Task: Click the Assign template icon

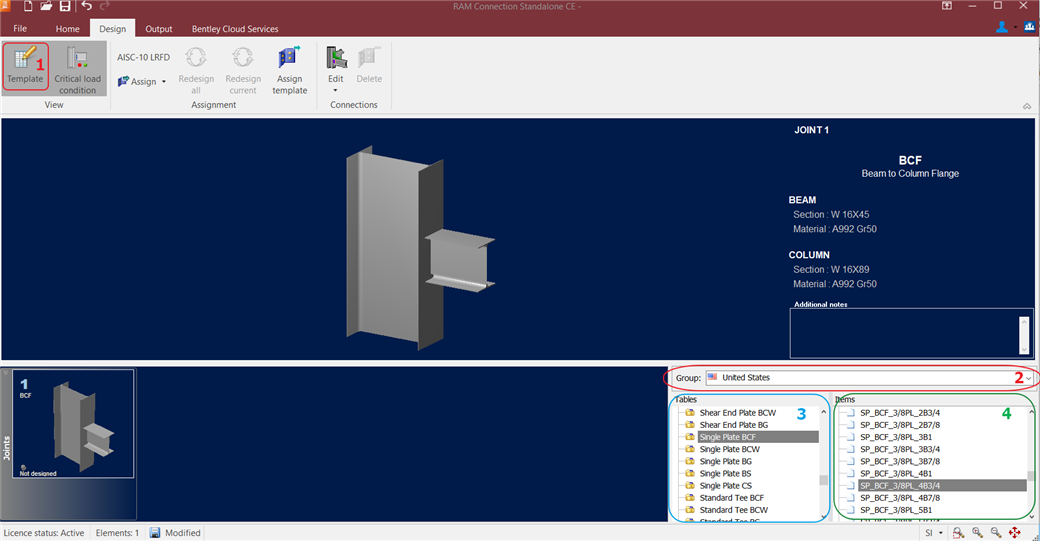Action: [x=289, y=69]
